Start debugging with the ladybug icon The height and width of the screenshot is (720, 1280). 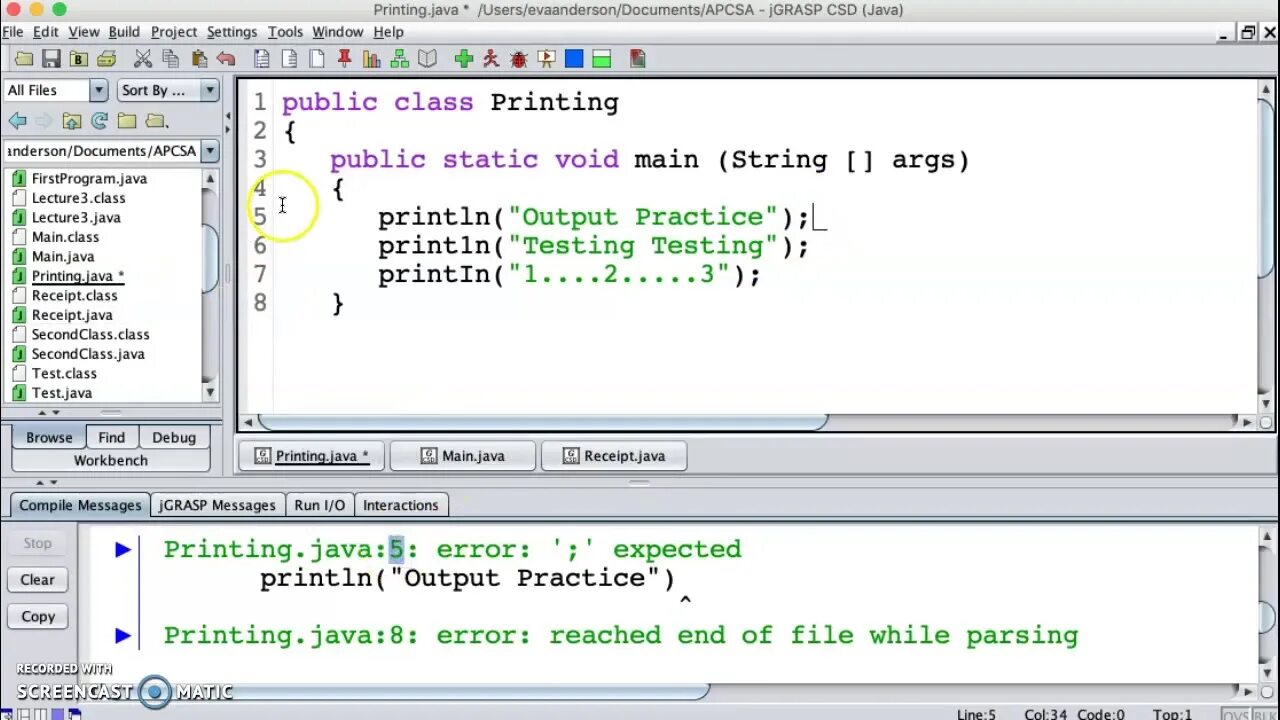click(x=518, y=59)
